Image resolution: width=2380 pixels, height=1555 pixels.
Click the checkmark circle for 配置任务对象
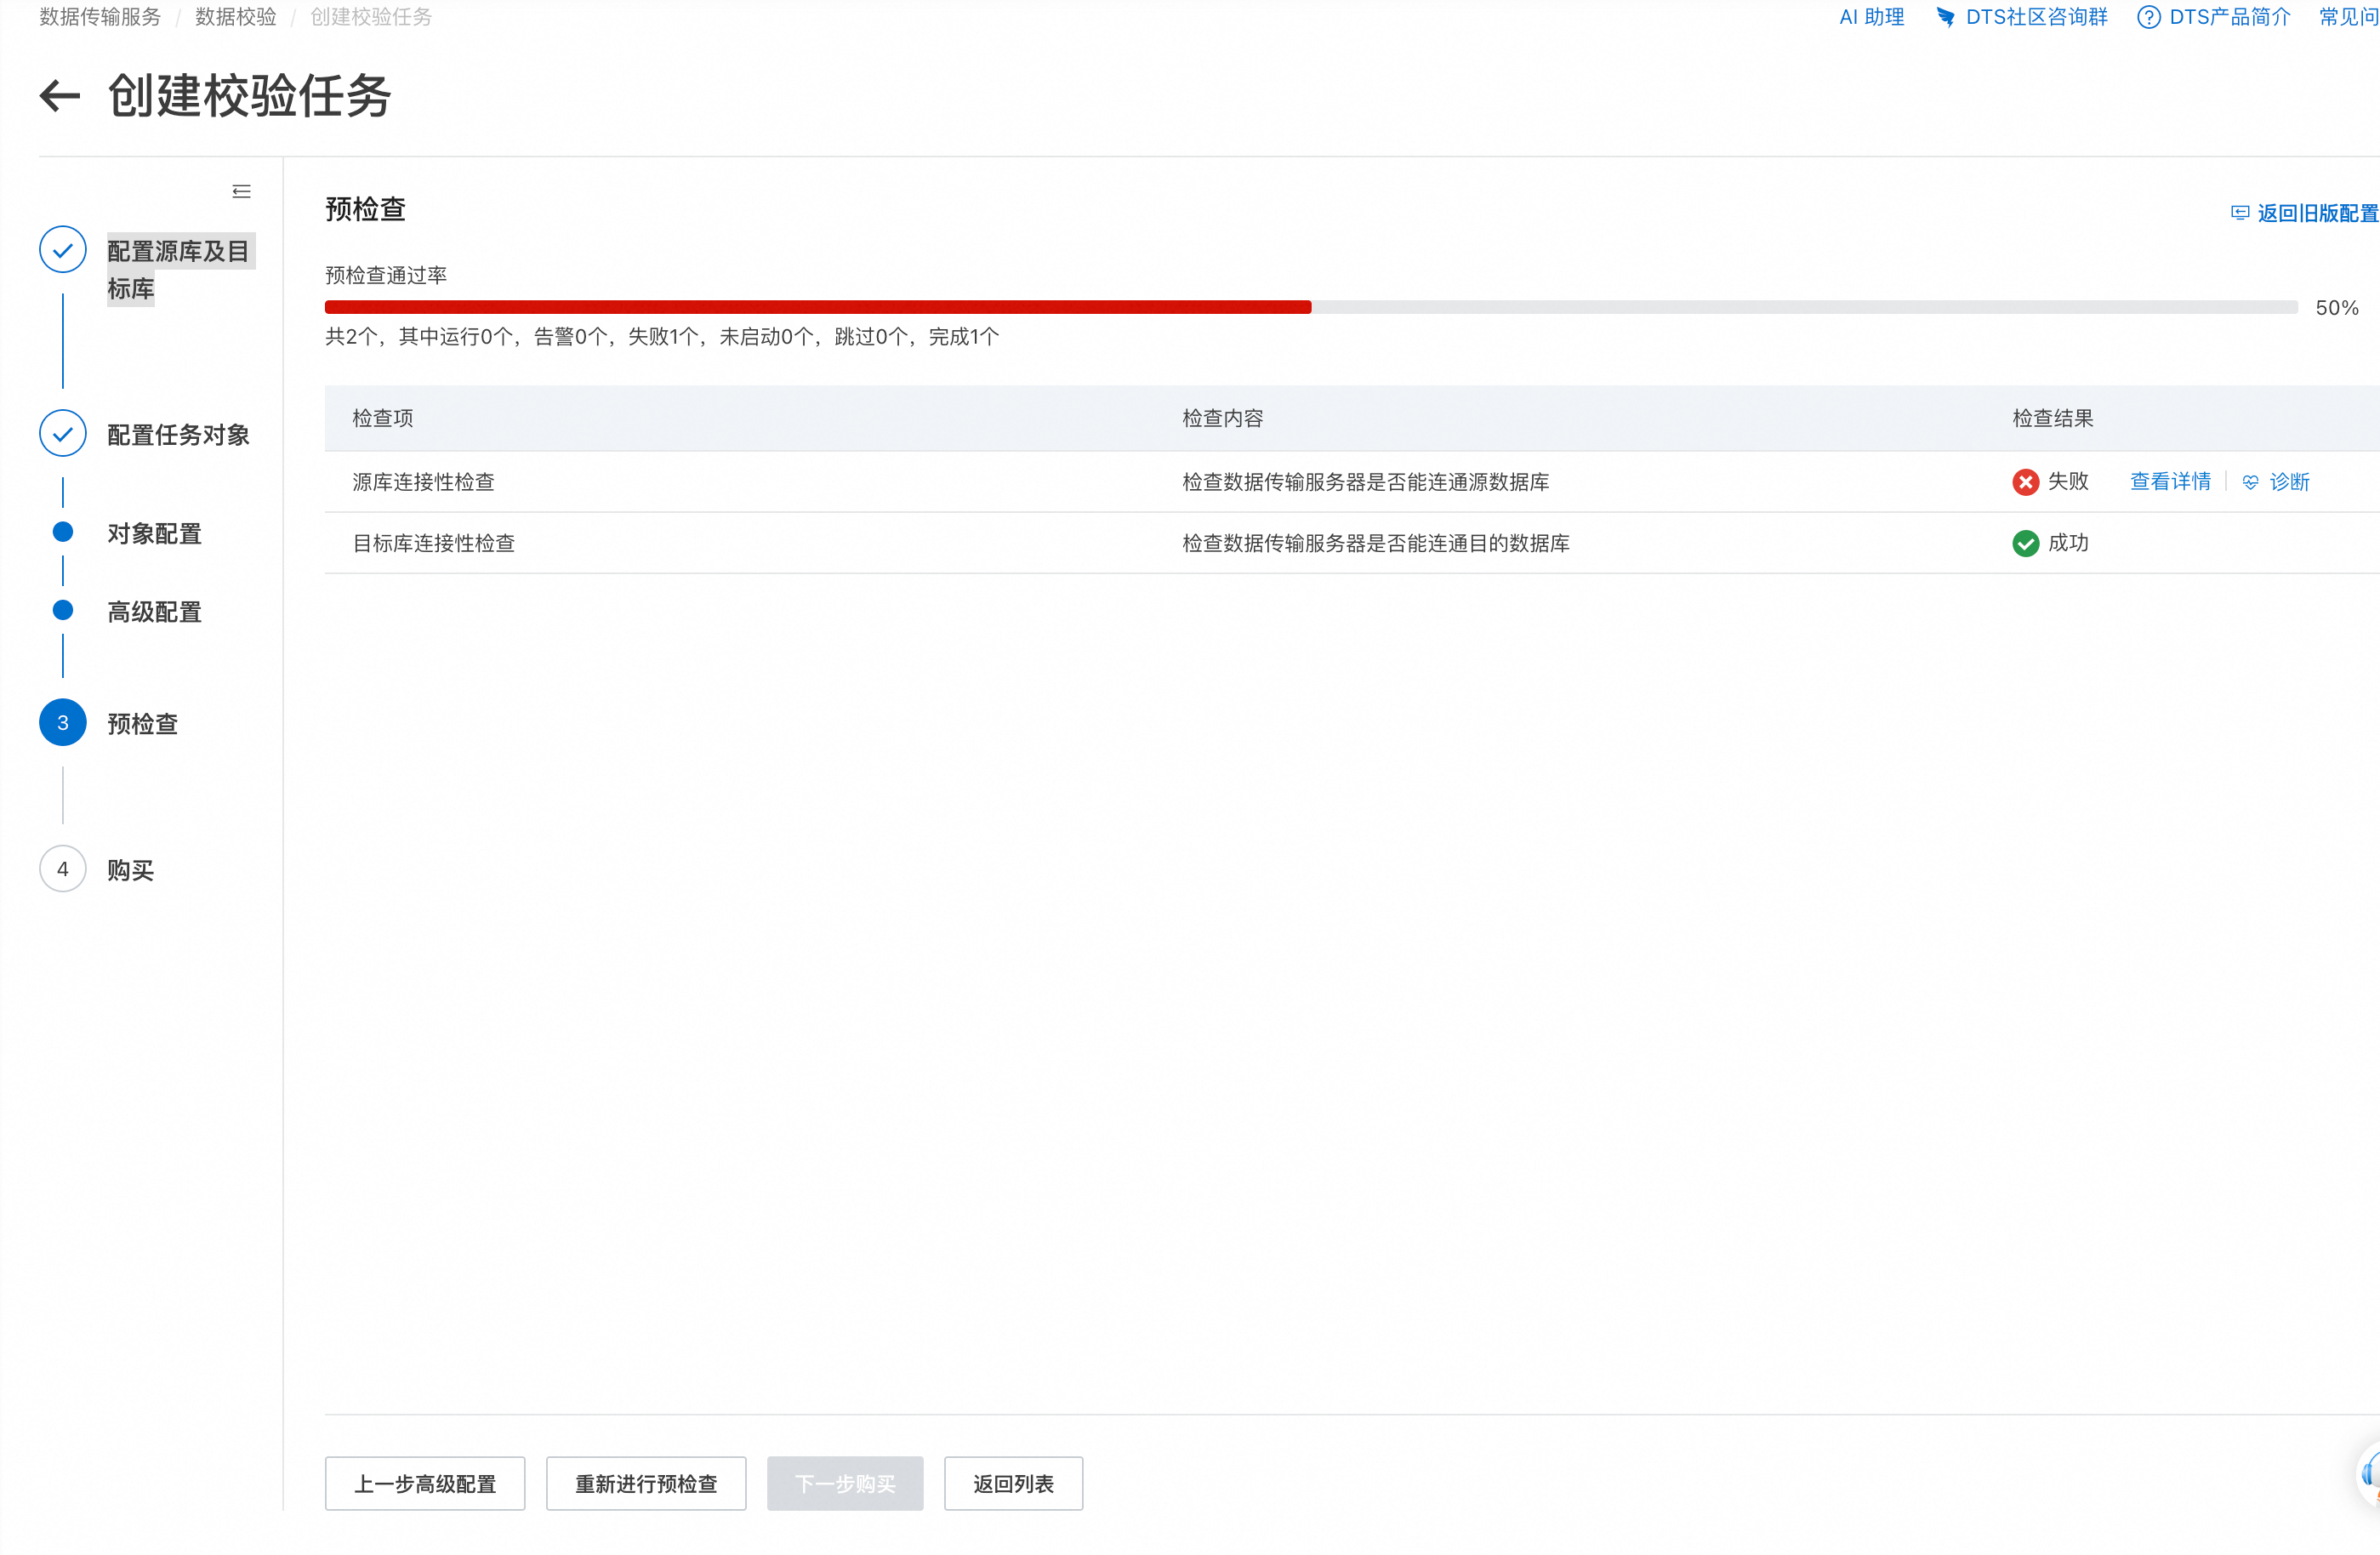pos(63,434)
